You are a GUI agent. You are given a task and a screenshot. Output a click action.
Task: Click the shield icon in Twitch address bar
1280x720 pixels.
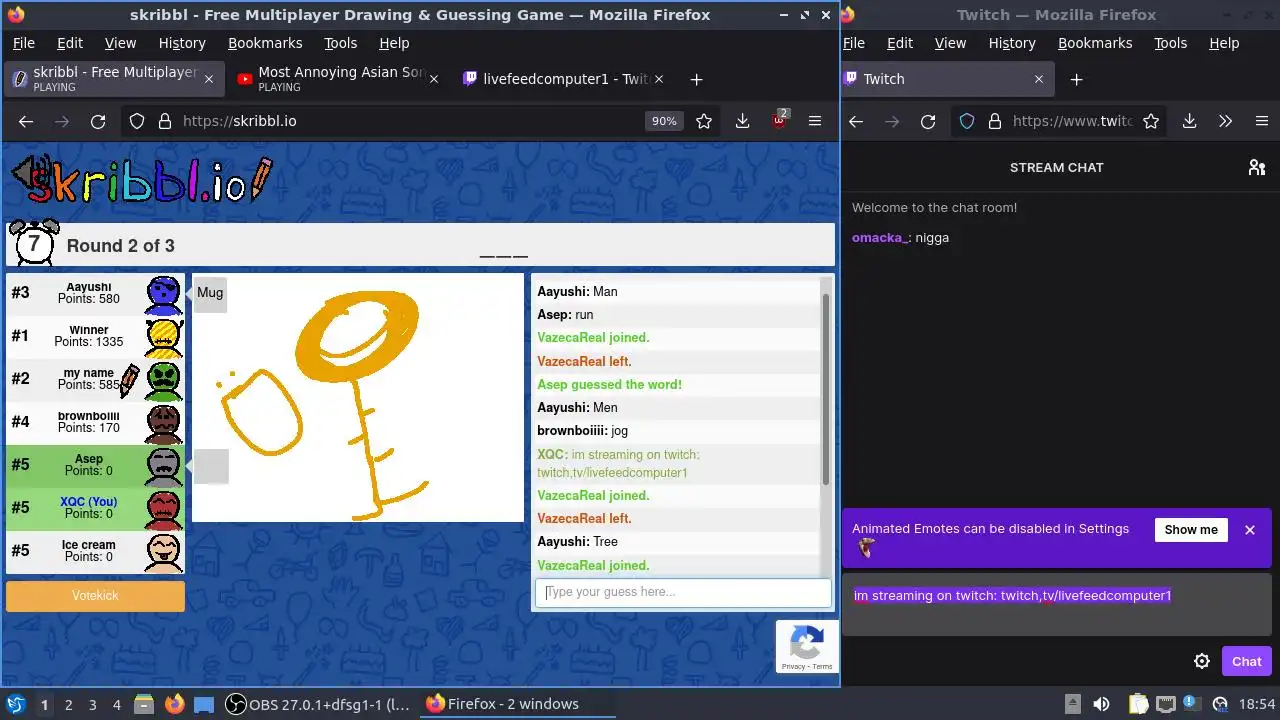(967, 121)
